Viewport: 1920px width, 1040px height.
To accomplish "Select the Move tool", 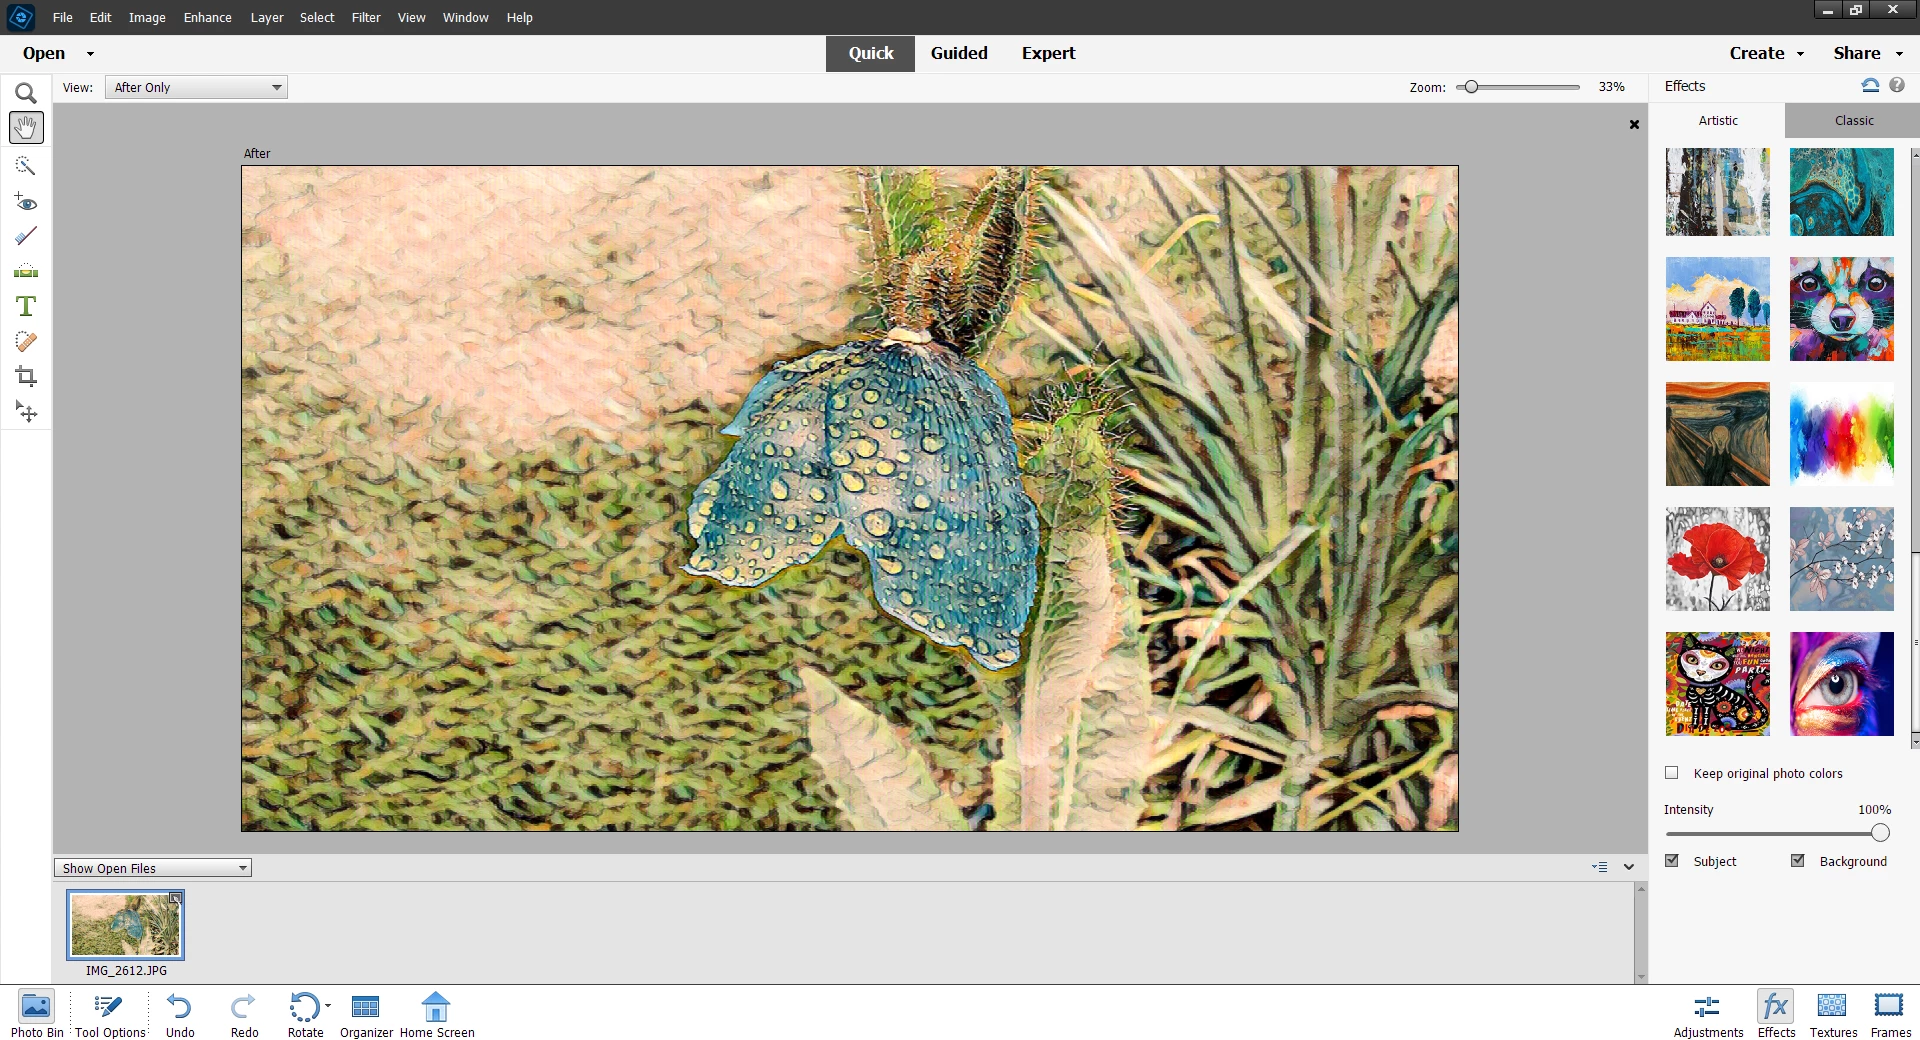I will coord(26,412).
